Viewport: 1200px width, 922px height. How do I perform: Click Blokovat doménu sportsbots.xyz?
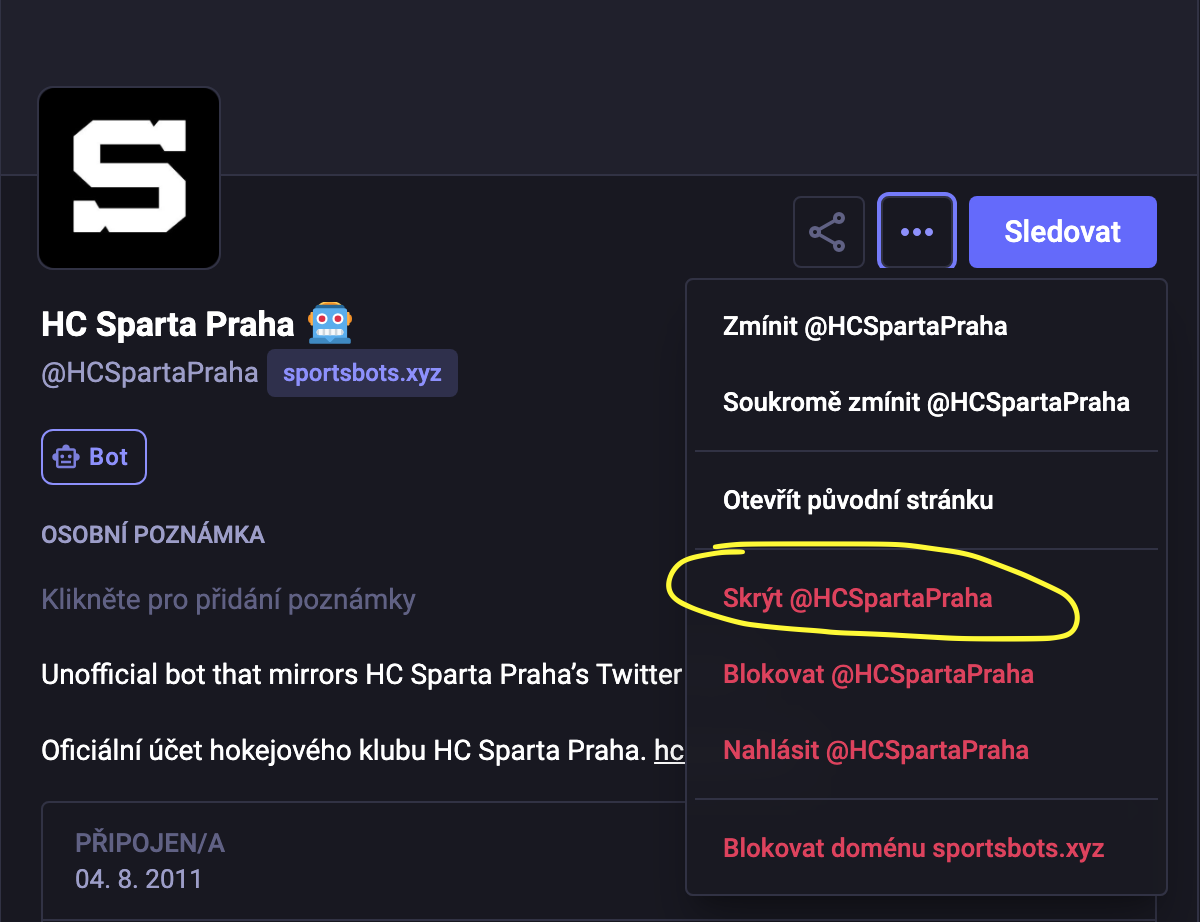(913, 849)
